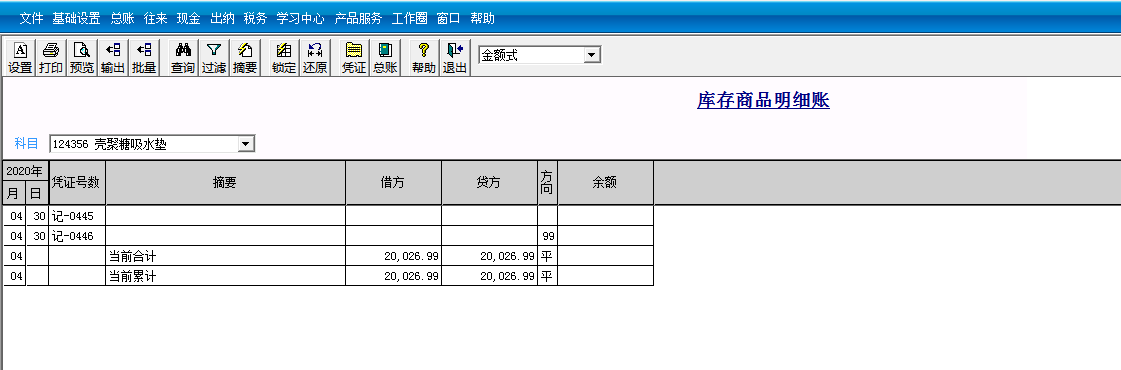Click the 还原 restore icon

click(x=315, y=58)
